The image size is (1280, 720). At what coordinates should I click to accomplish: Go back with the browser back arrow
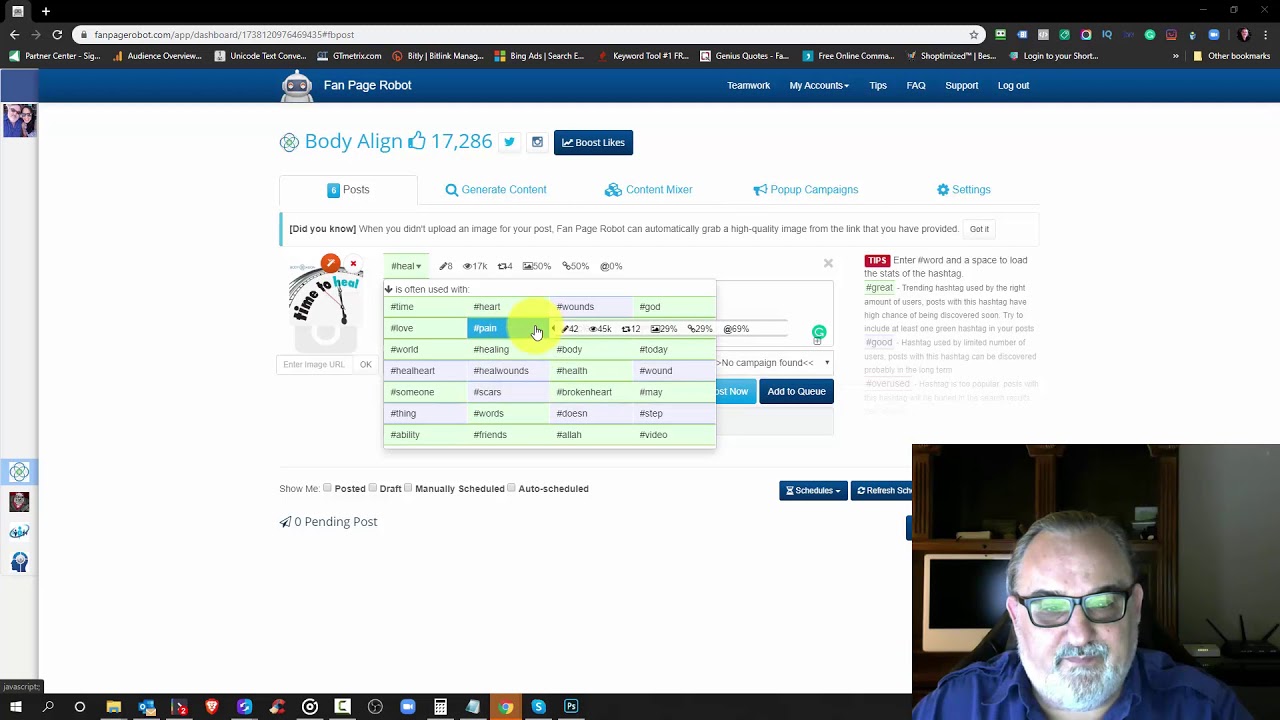14,34
